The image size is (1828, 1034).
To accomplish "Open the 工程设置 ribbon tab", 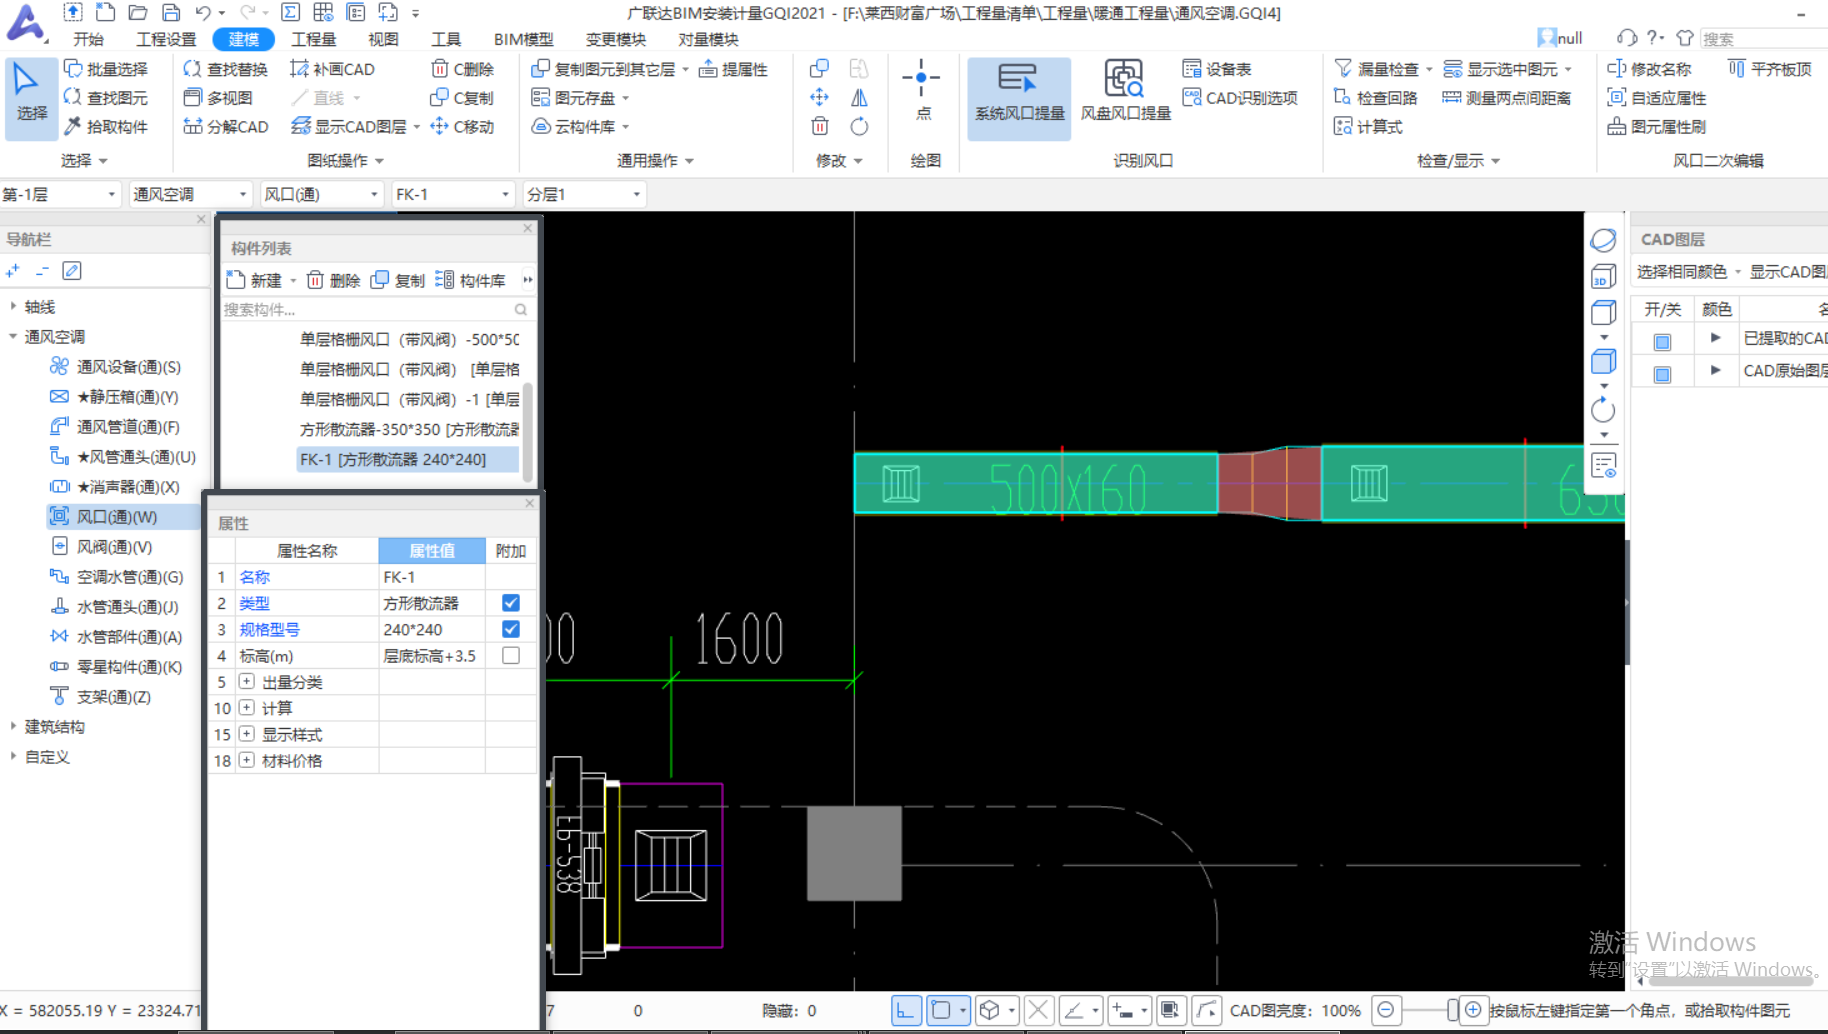I will tap(167, 39).
